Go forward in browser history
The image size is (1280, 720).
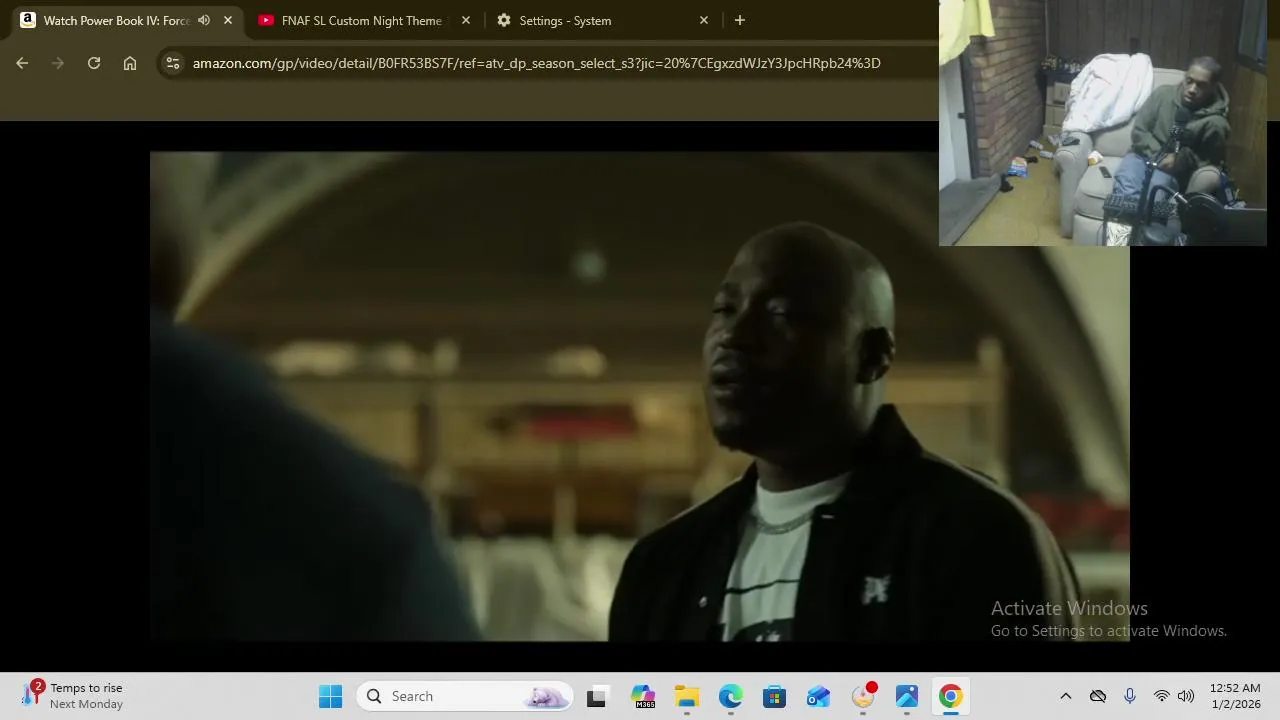coord(58,63)
